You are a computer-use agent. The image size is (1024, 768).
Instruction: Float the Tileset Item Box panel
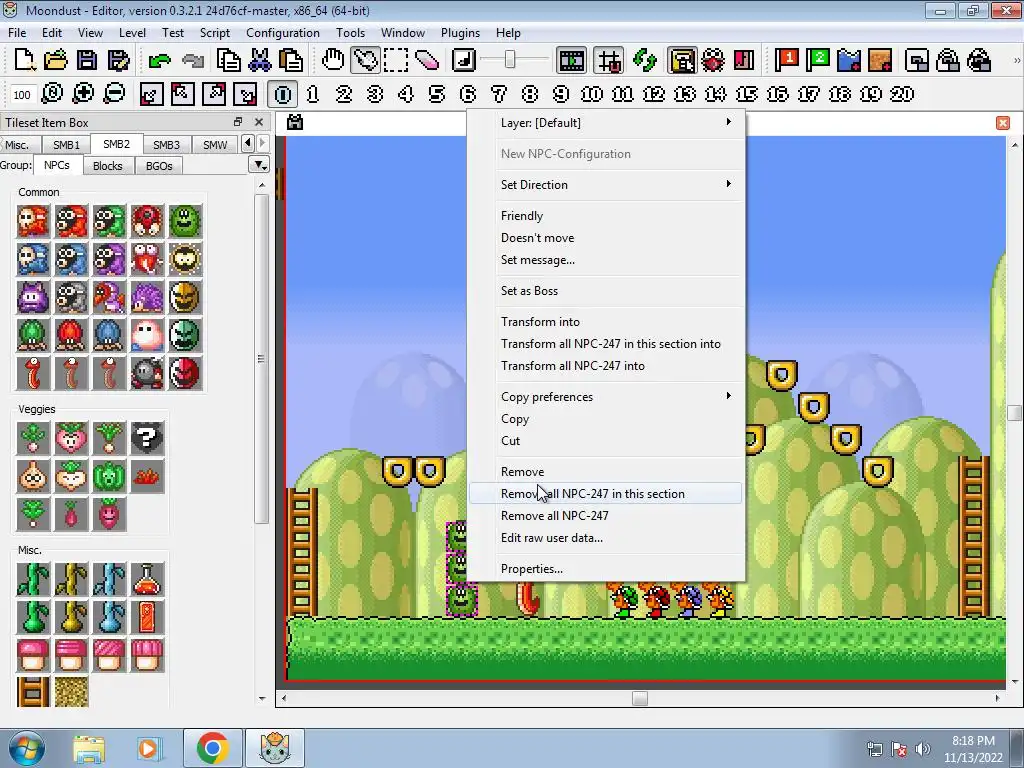[x=238, y=122]
